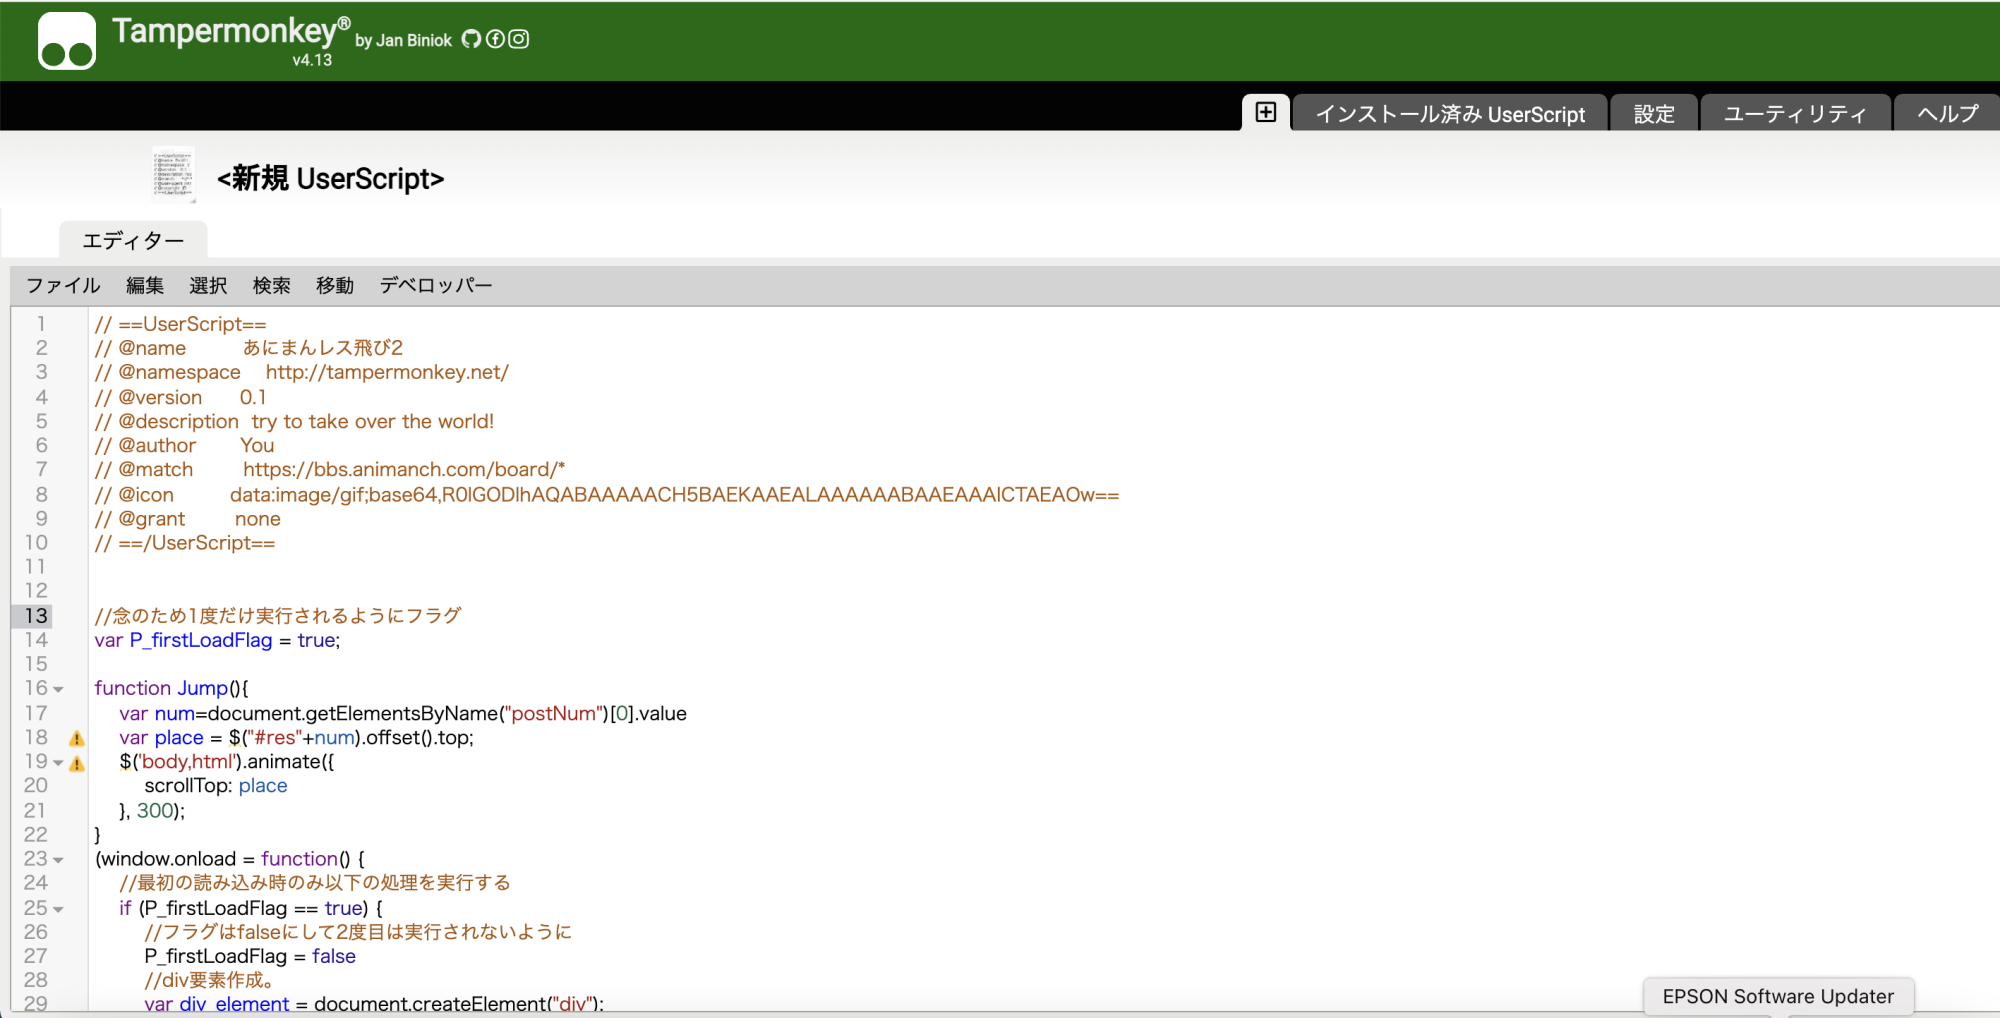The height and width of the screenshot is (1018, 2000).
Task: Click 'try to take over the world!' description
Action: coord(372,421)
